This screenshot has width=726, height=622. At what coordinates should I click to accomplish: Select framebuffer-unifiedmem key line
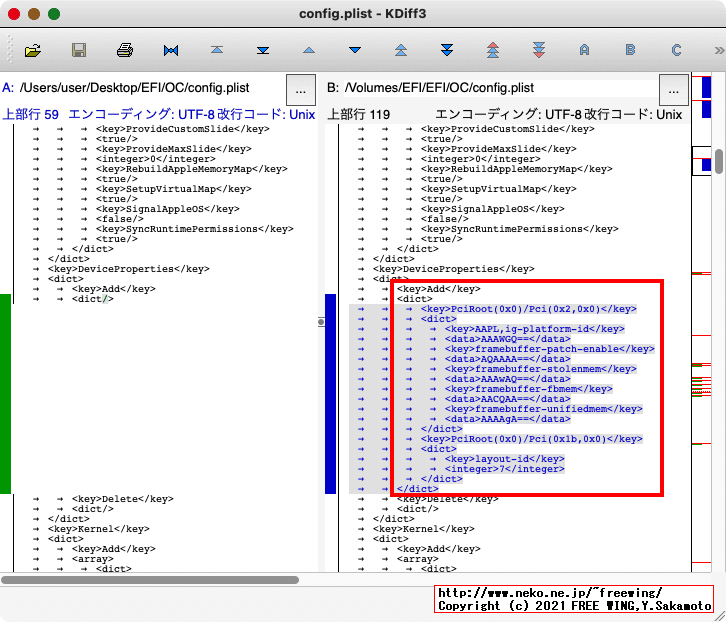[544, 409]
